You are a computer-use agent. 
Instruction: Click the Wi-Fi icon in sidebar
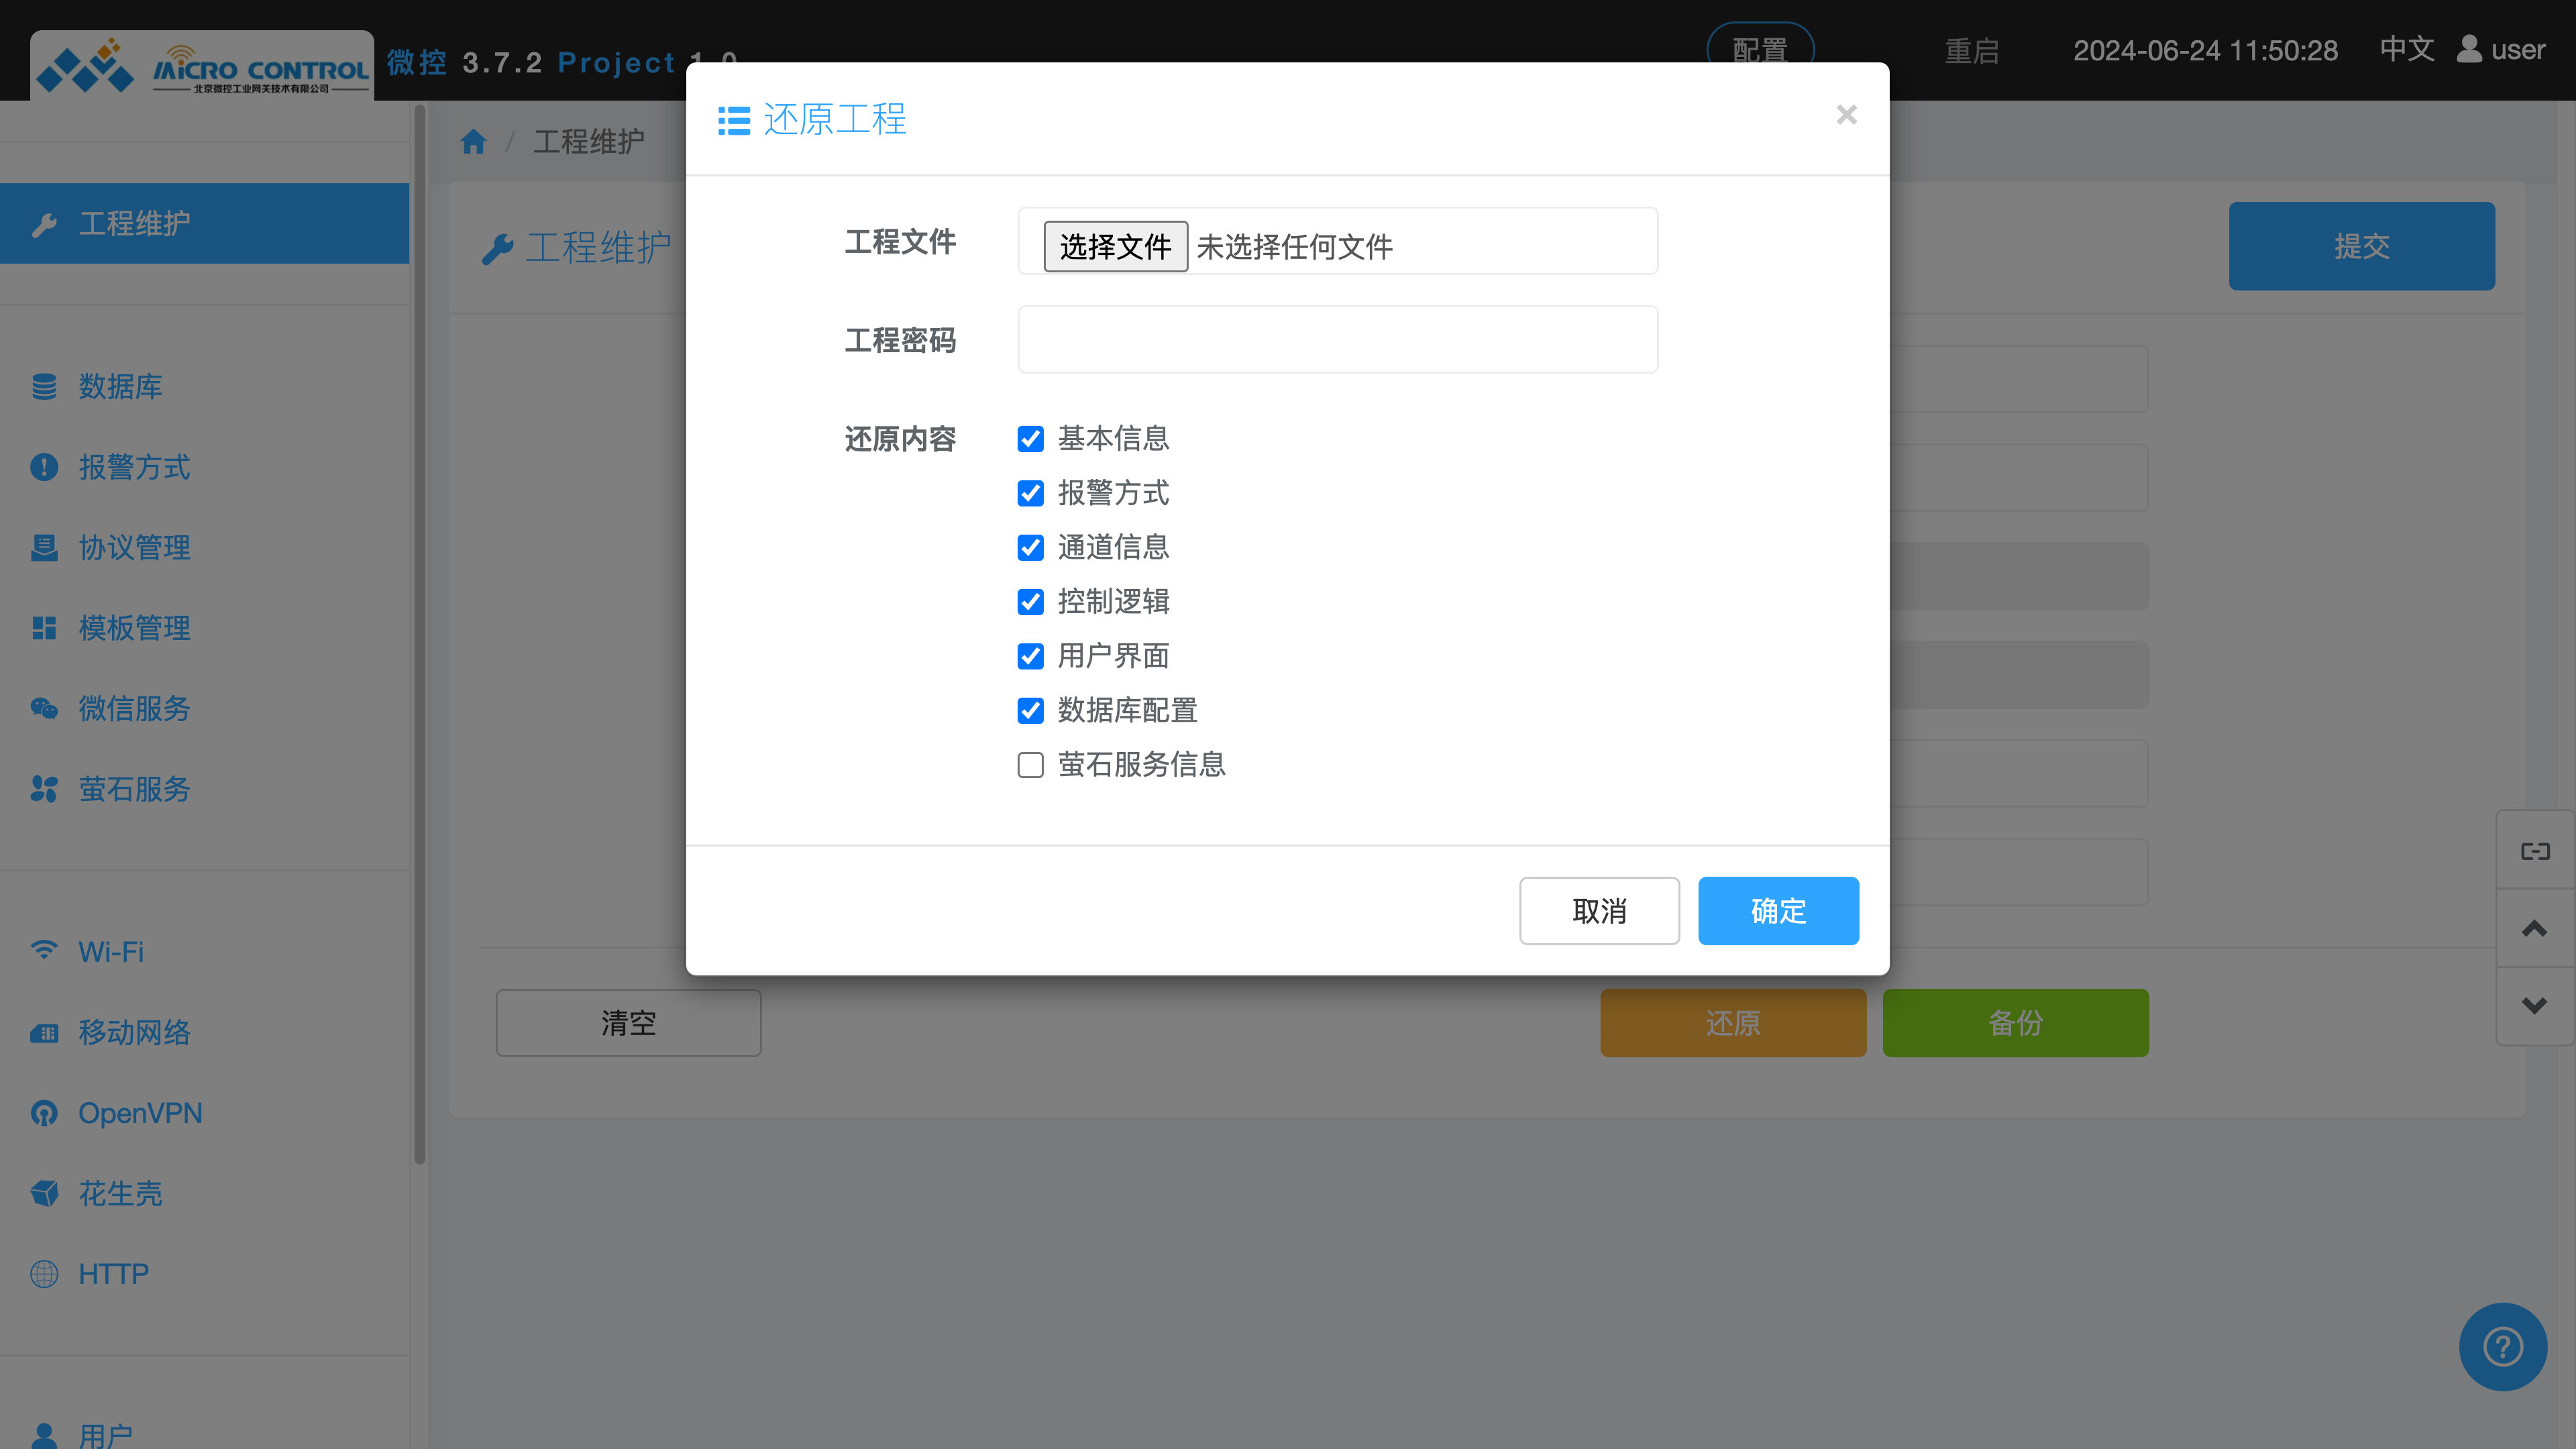pyautogui.click(x=44, y=951)
